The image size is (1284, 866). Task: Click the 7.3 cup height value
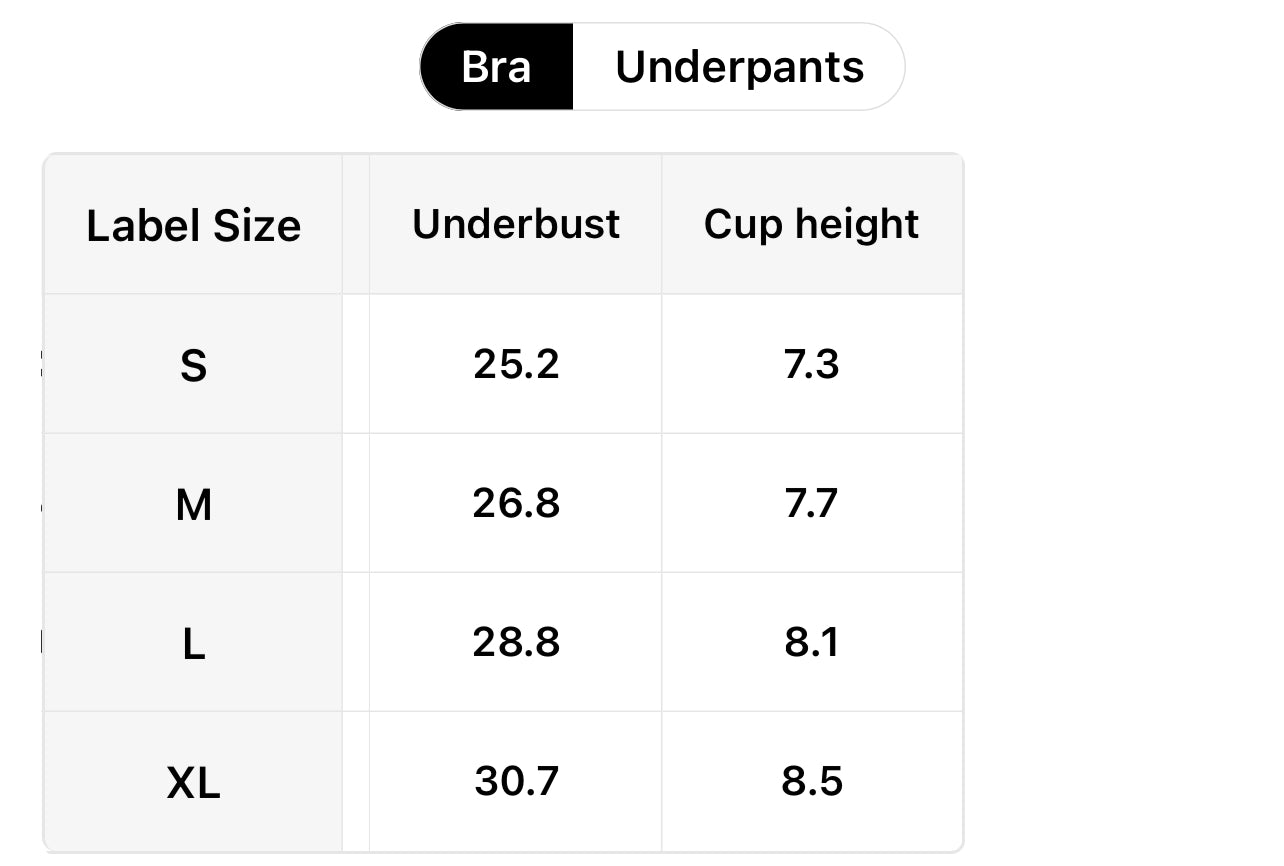[x=811, y=364]
